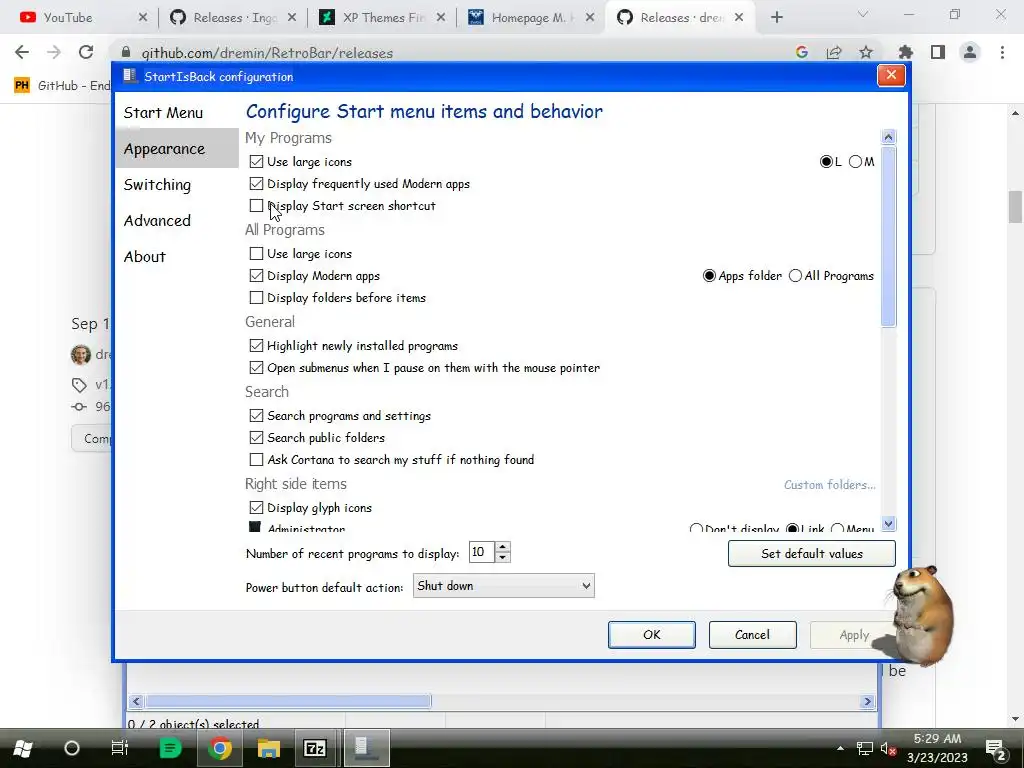Image resolution: width=1024 pixels, height=768 pixels.
Task: Open Chrome profile avatar
Action: 970,52
